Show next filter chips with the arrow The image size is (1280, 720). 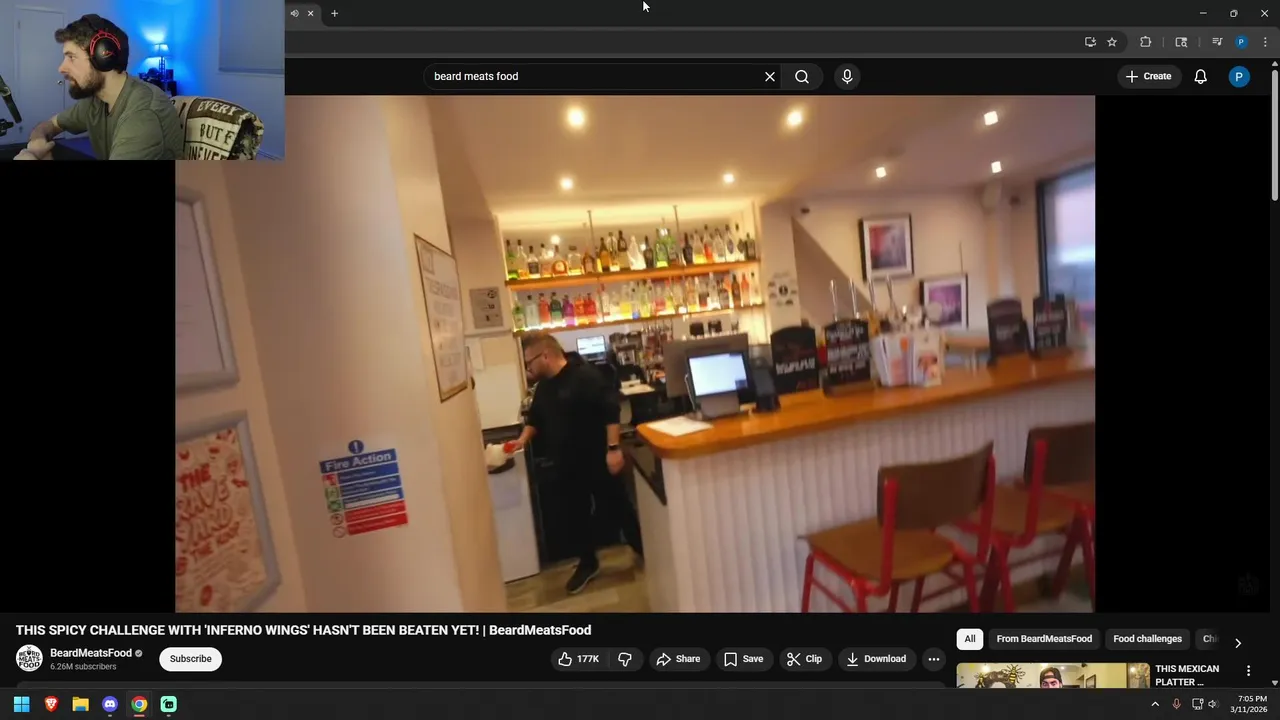point(1237,643)
